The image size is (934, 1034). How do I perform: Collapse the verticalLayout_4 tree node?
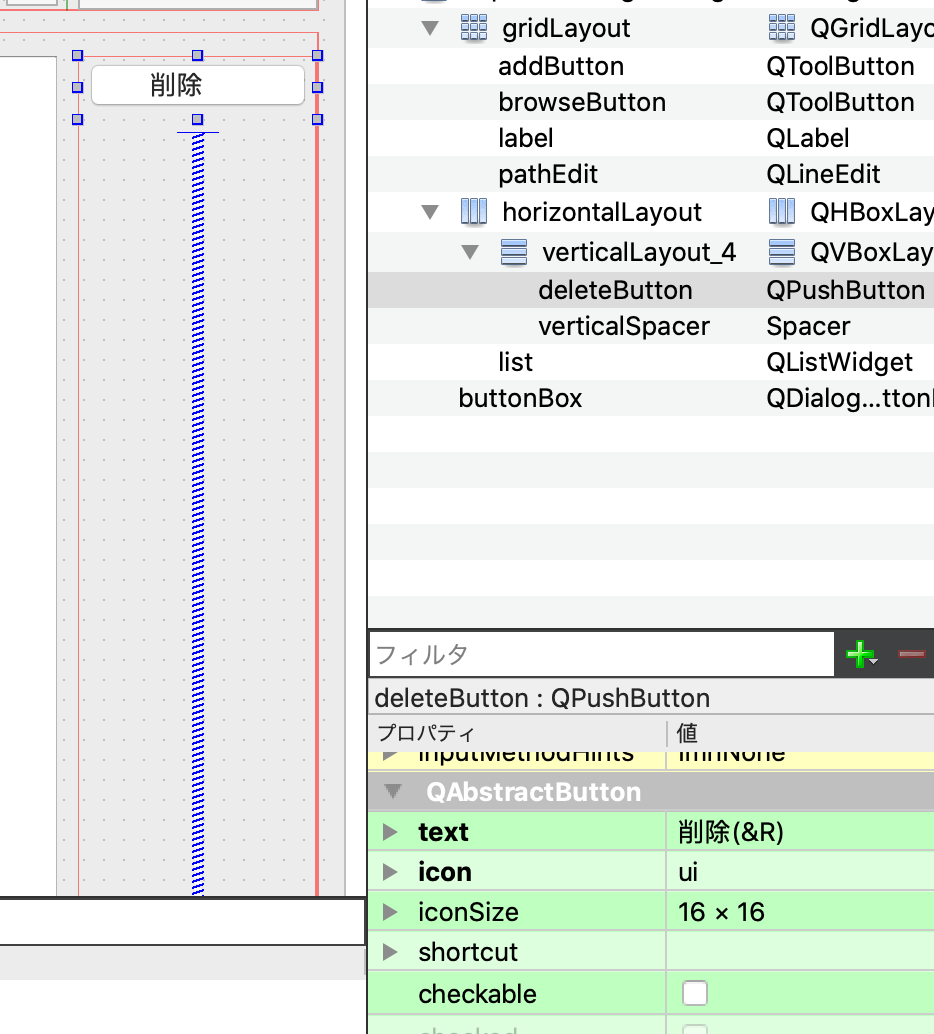[470, 252]
